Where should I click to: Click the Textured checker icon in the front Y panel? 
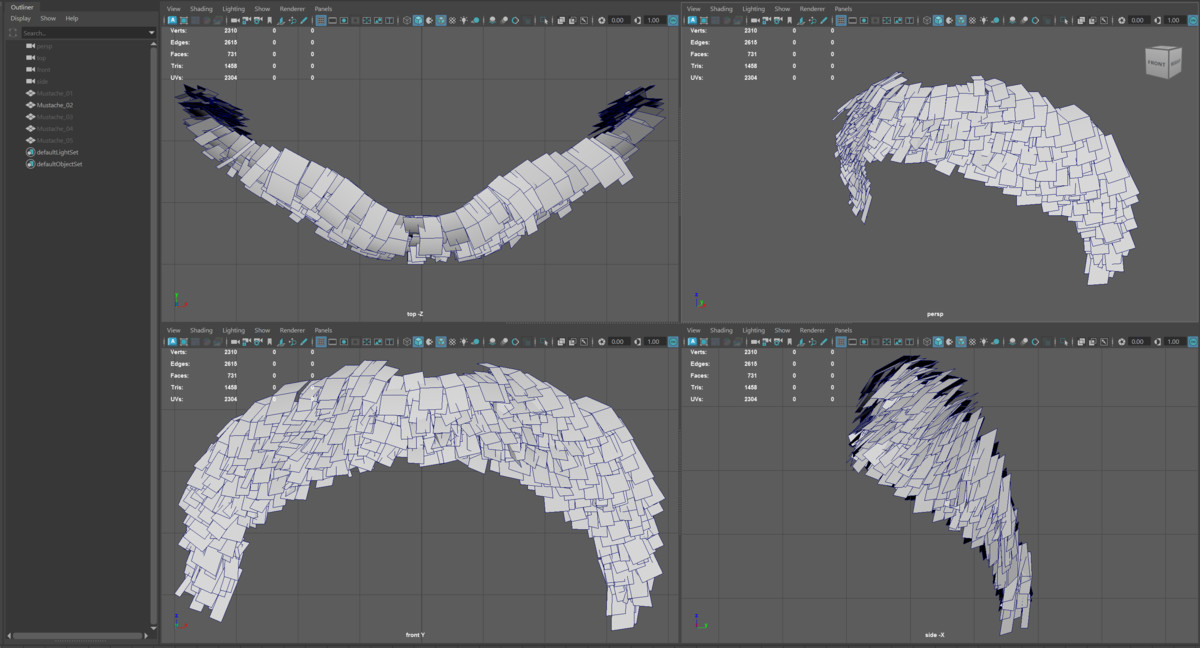(x=452, y=341)
